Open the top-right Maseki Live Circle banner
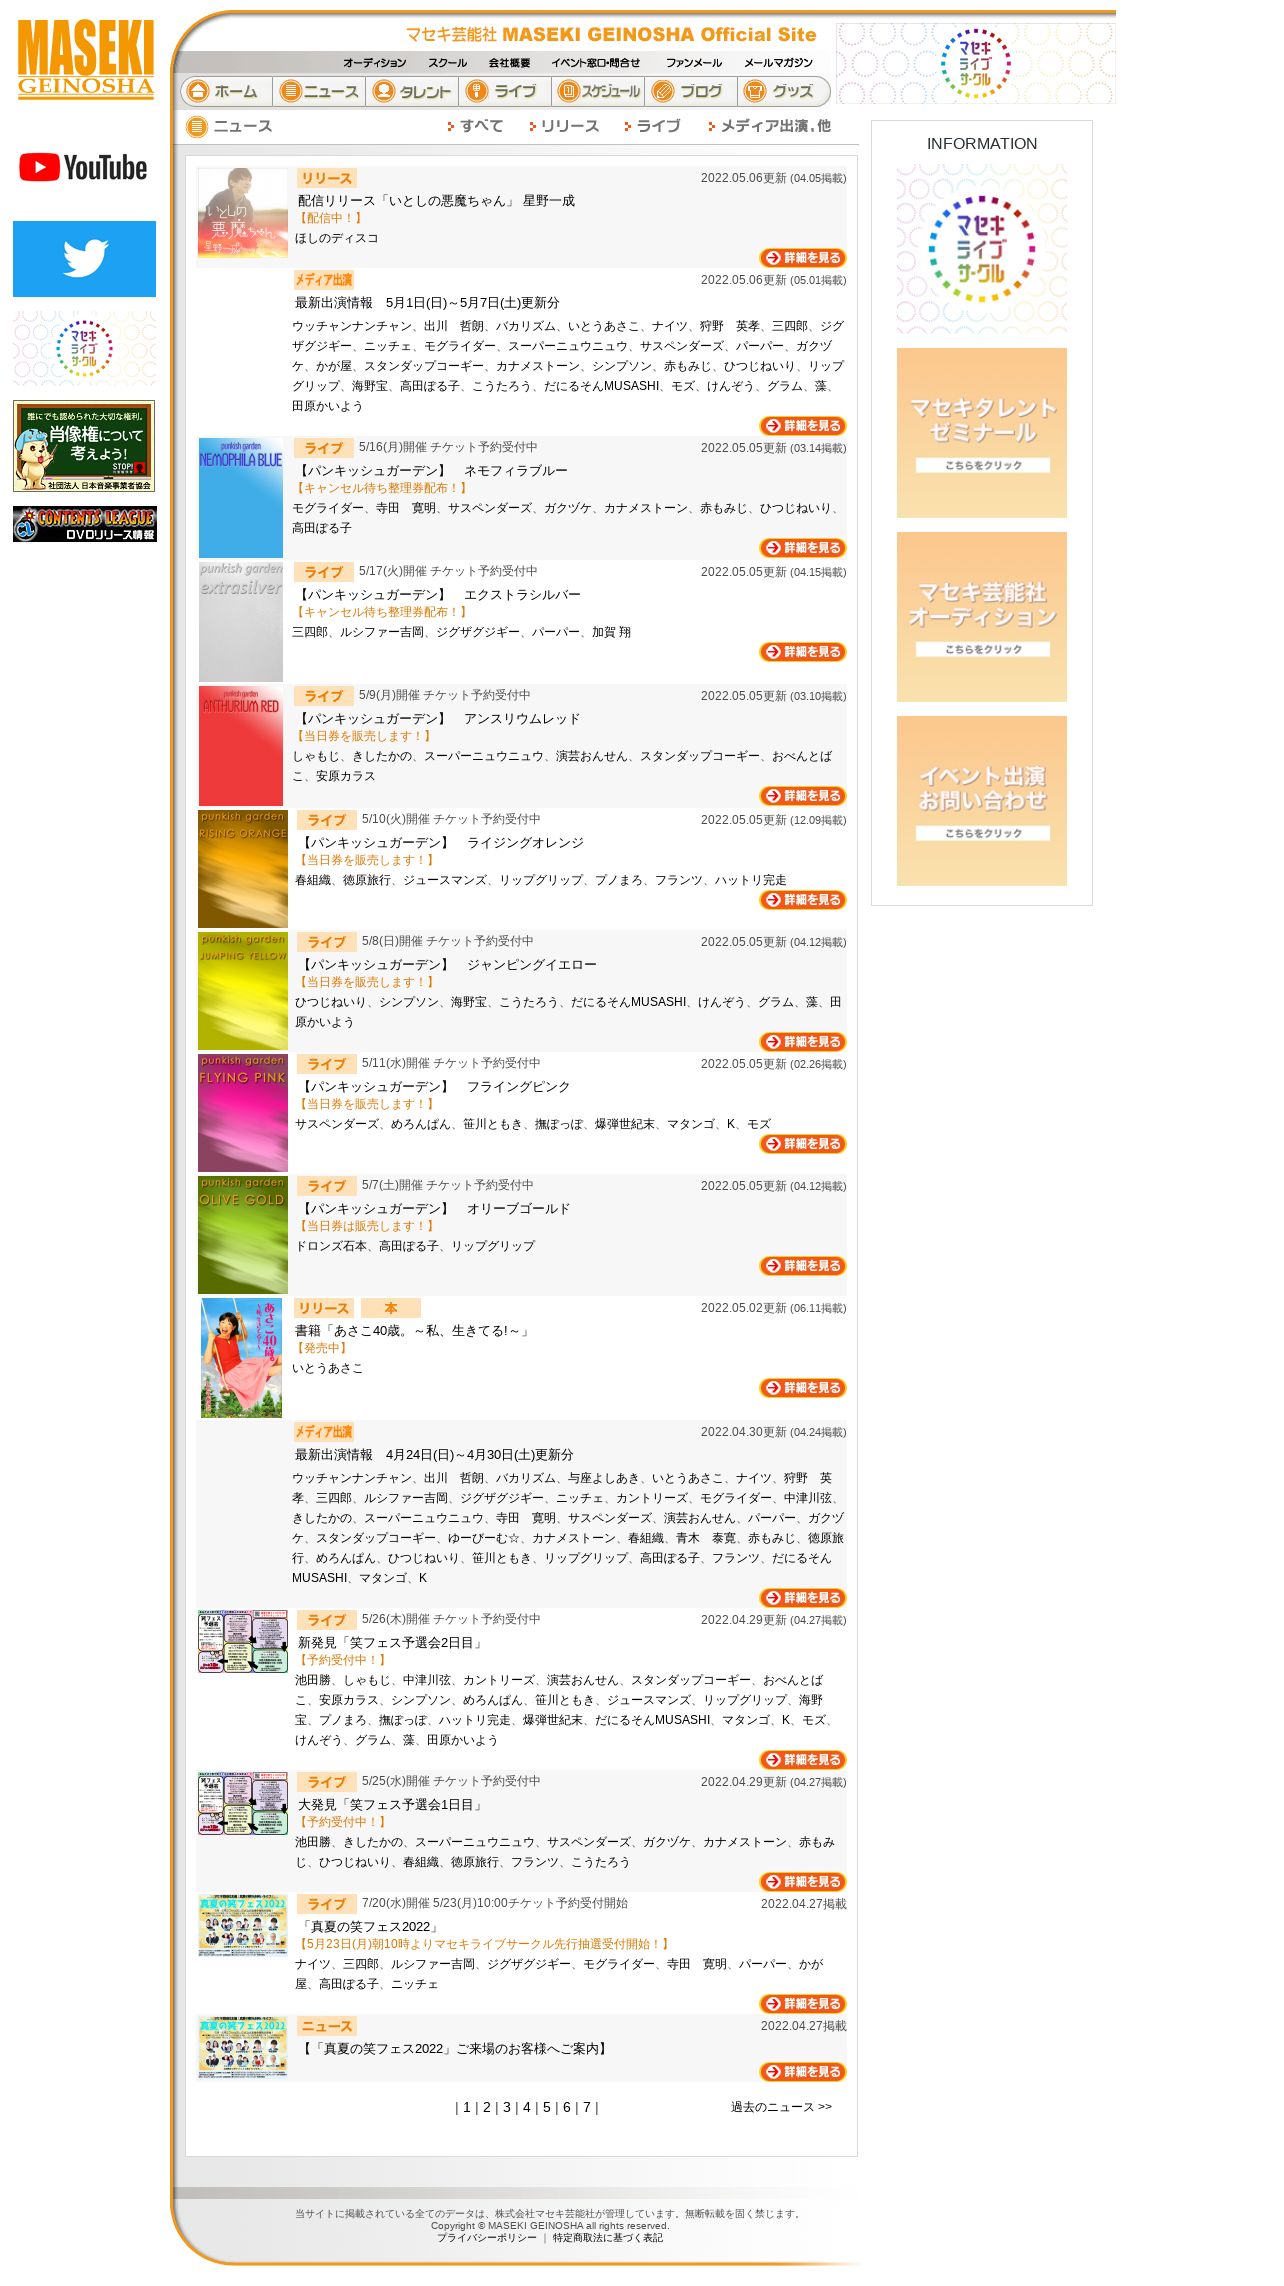Image resolution: width=1284 pixels, height=2286 pixels. tap(975, 63)
